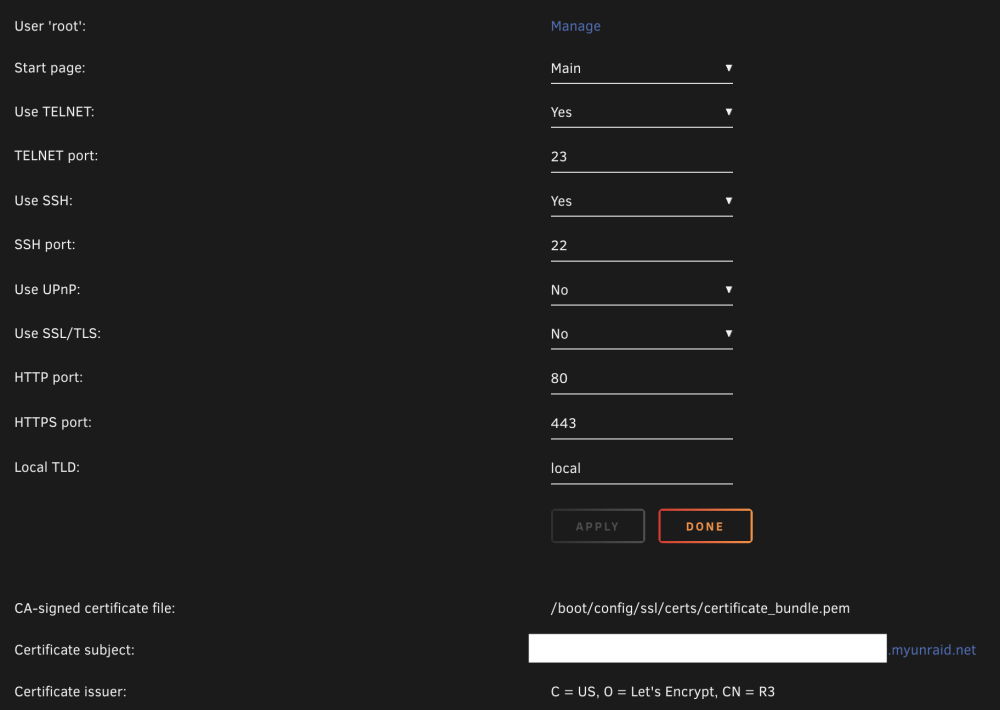This screenshot has width=1000, height=710.
Task: Click the 'Start page:' label
Action: pyautogui.click(x=50, y=68)
